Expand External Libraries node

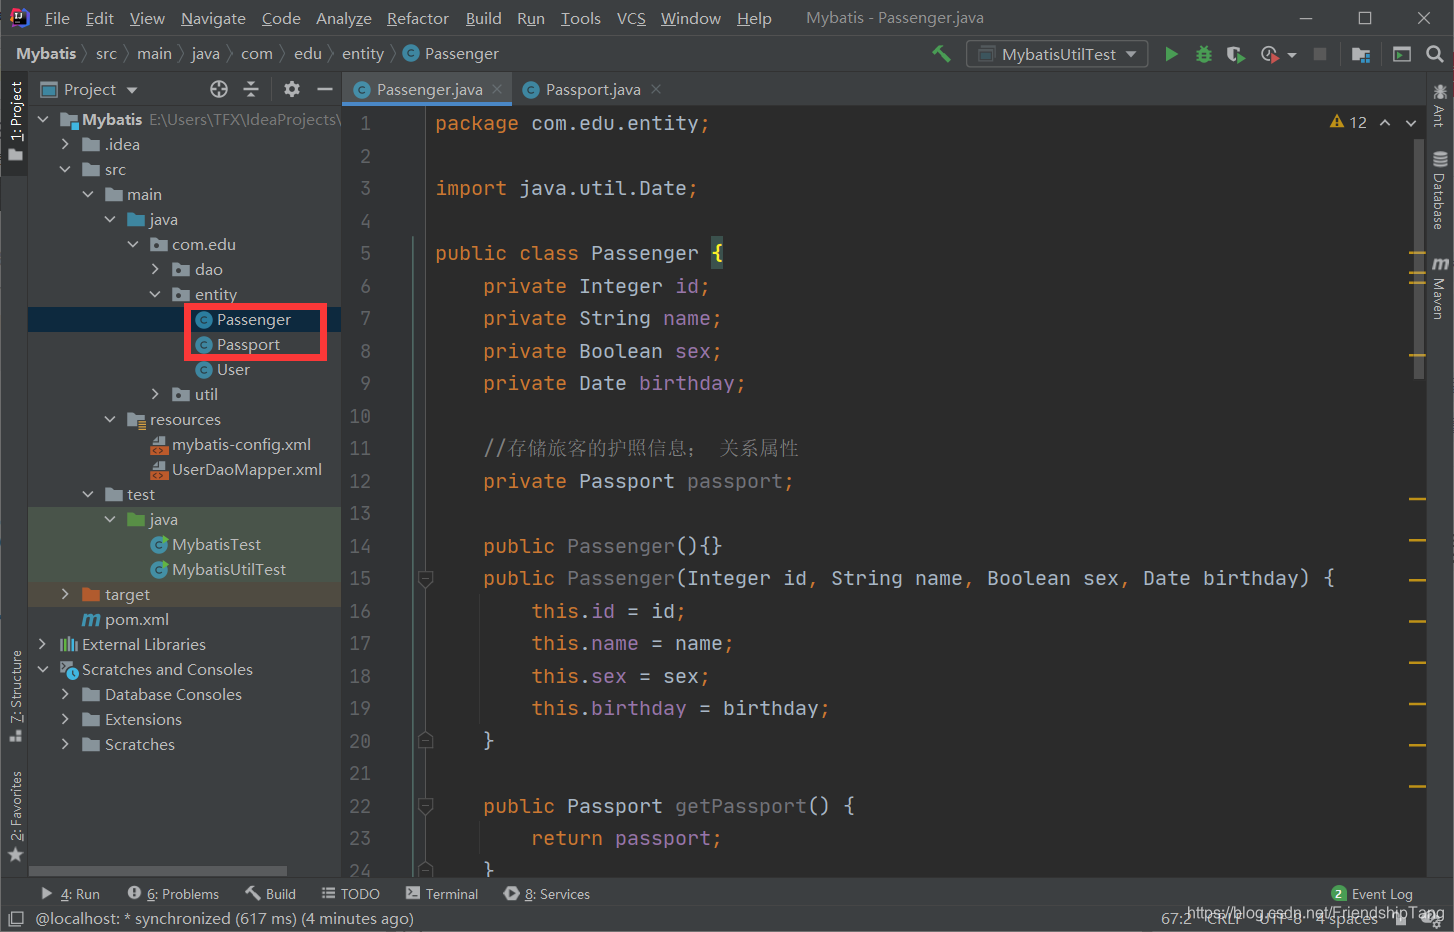pyautogui.click(x=43, y=644)
